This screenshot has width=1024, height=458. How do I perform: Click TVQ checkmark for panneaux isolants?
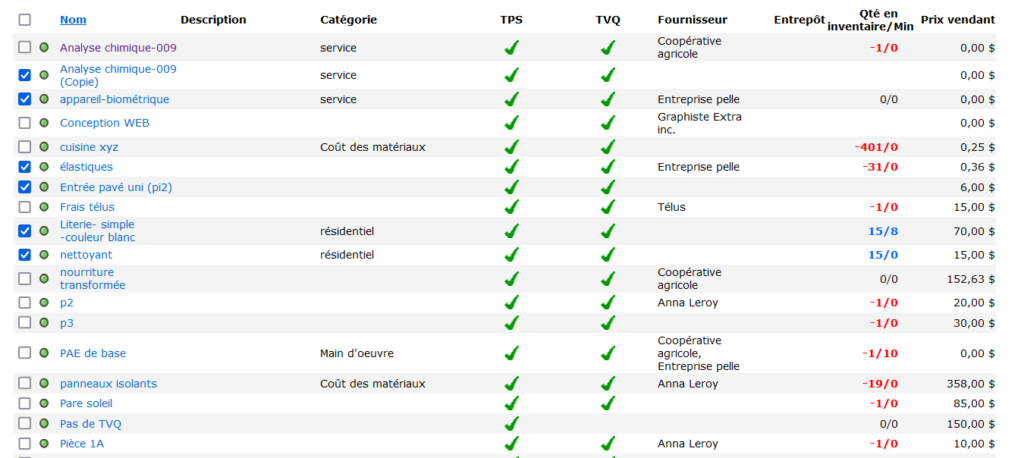[x=608, y=384]
